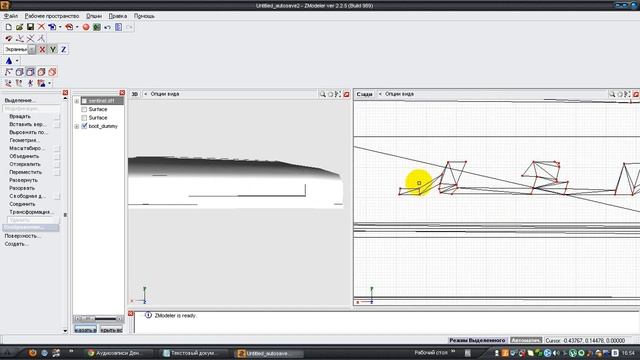This screenshot has height=360, width=640.
Task: Open the Файл menu
Action: coord(11,16)
